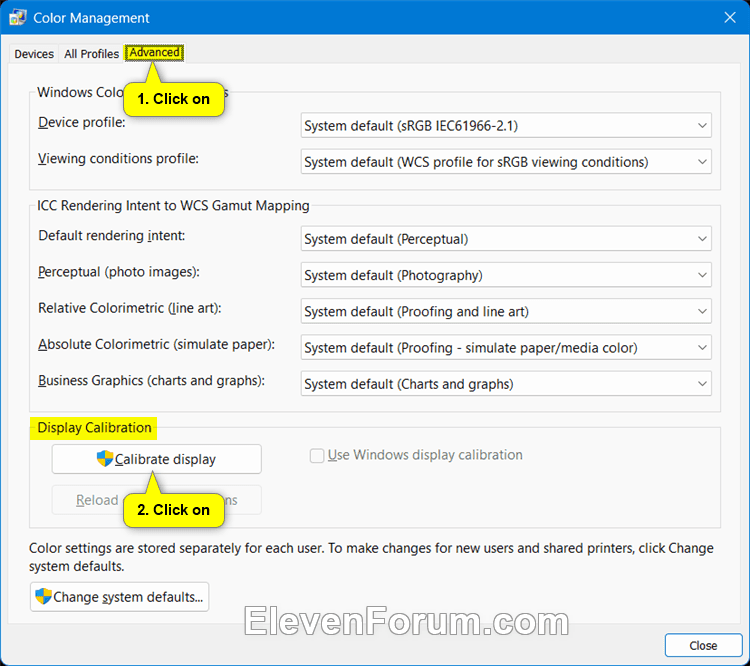Expand the Perceptual (photo images) dropdown
Screen dimensions: 750x666
[506, 275]
